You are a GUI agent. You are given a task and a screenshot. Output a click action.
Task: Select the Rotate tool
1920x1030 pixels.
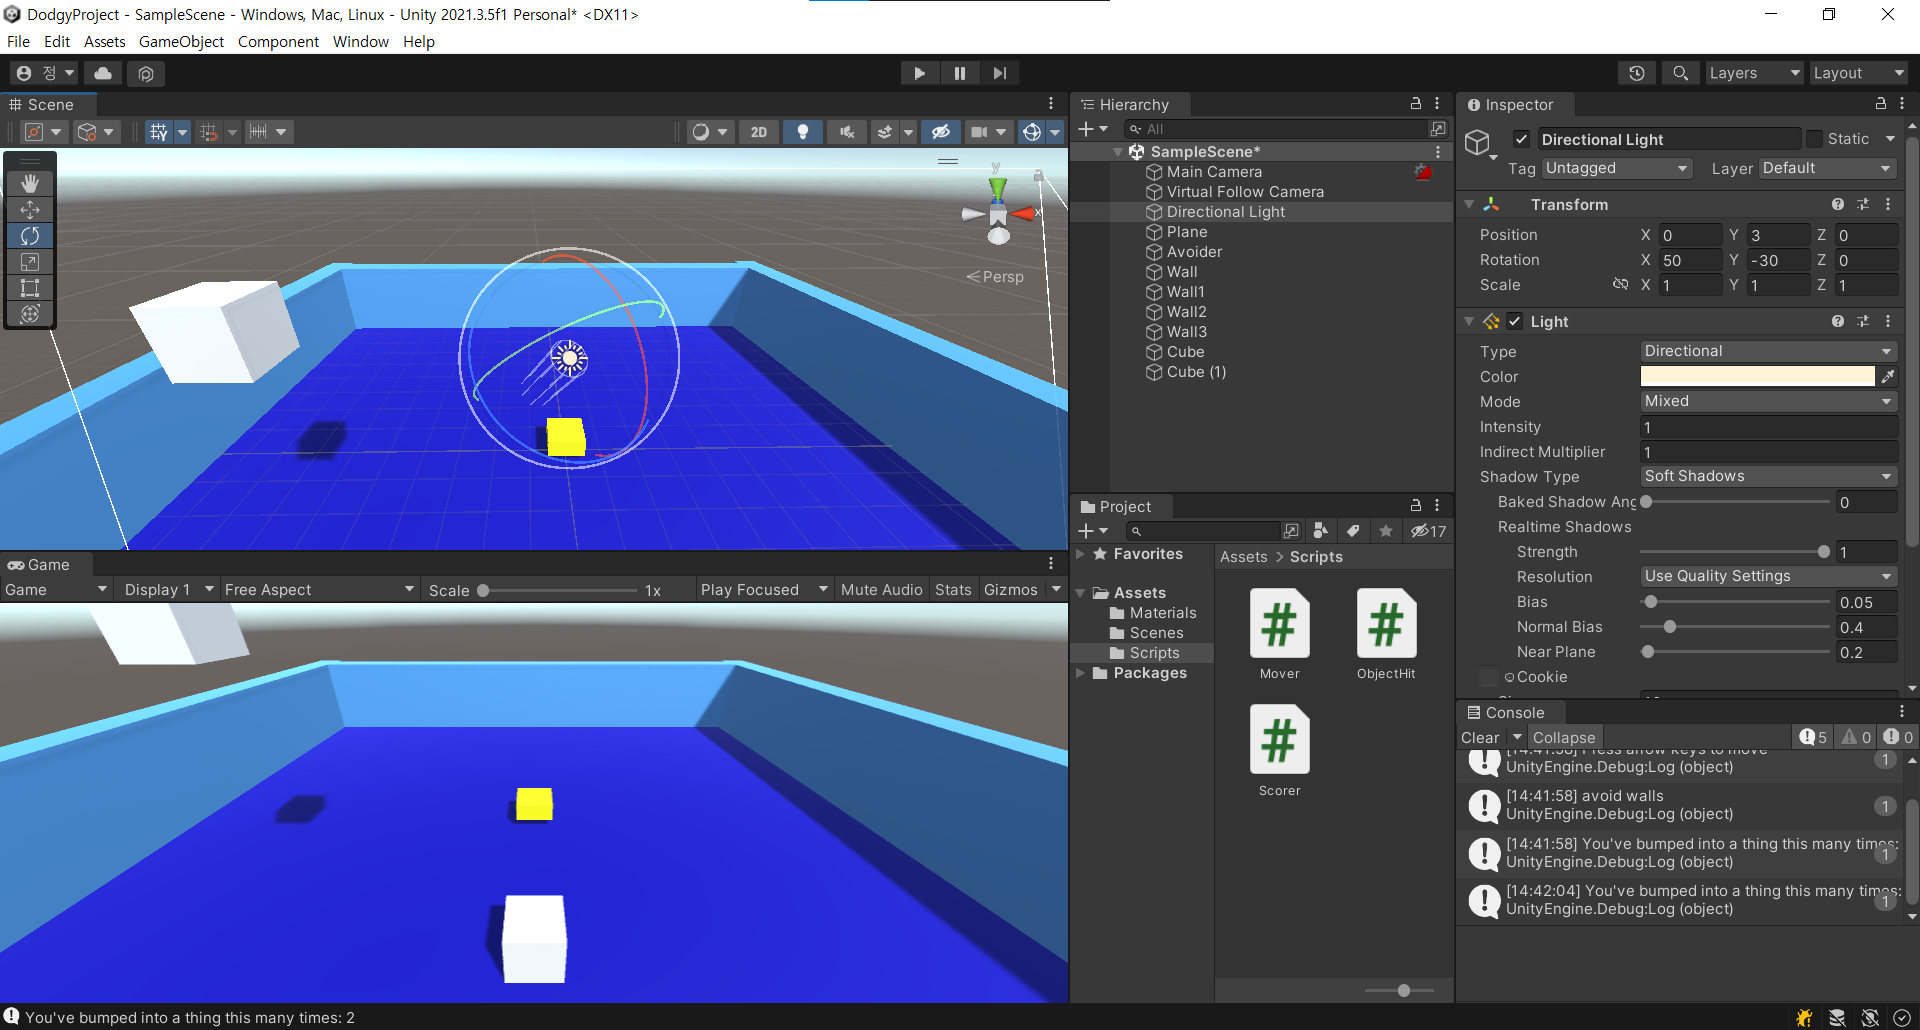[x=30, y=235]
